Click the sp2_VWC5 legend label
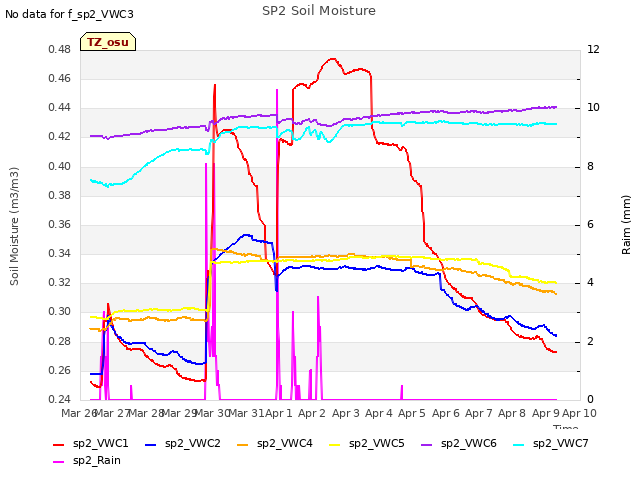Image resolution: width=640 pixels, height=480 pixels. [x=376, y=443]
